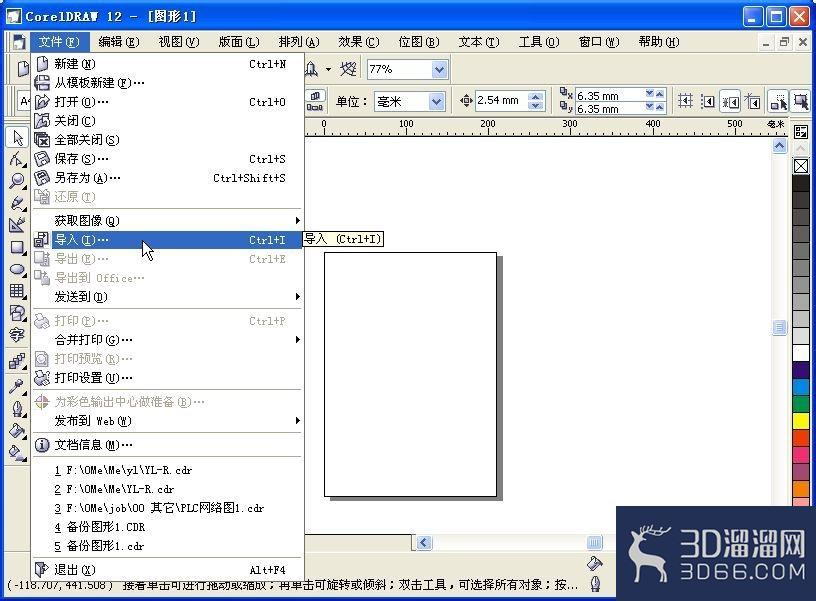Open recent file 1 YL-R.cdr
This screenshot has height=601, width=816.
click(168, 470)
